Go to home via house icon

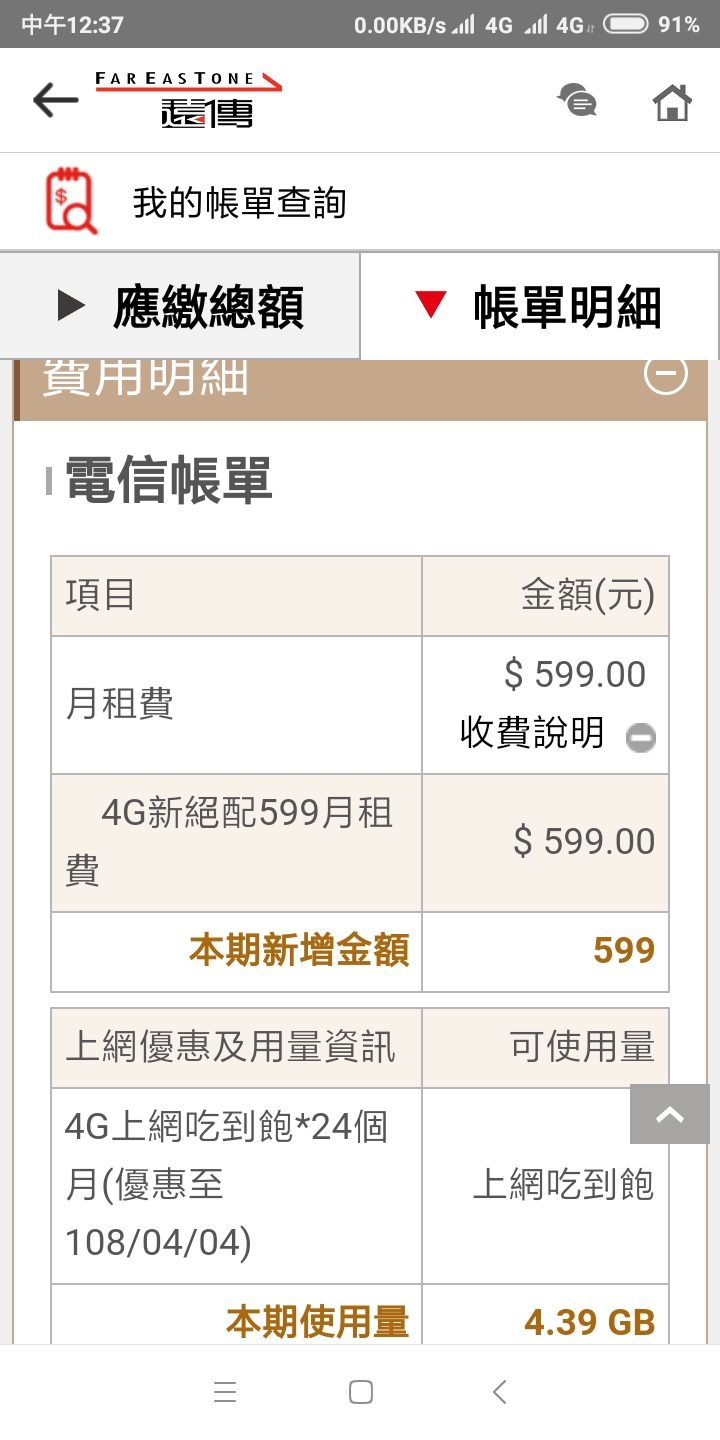coord(672,101)
